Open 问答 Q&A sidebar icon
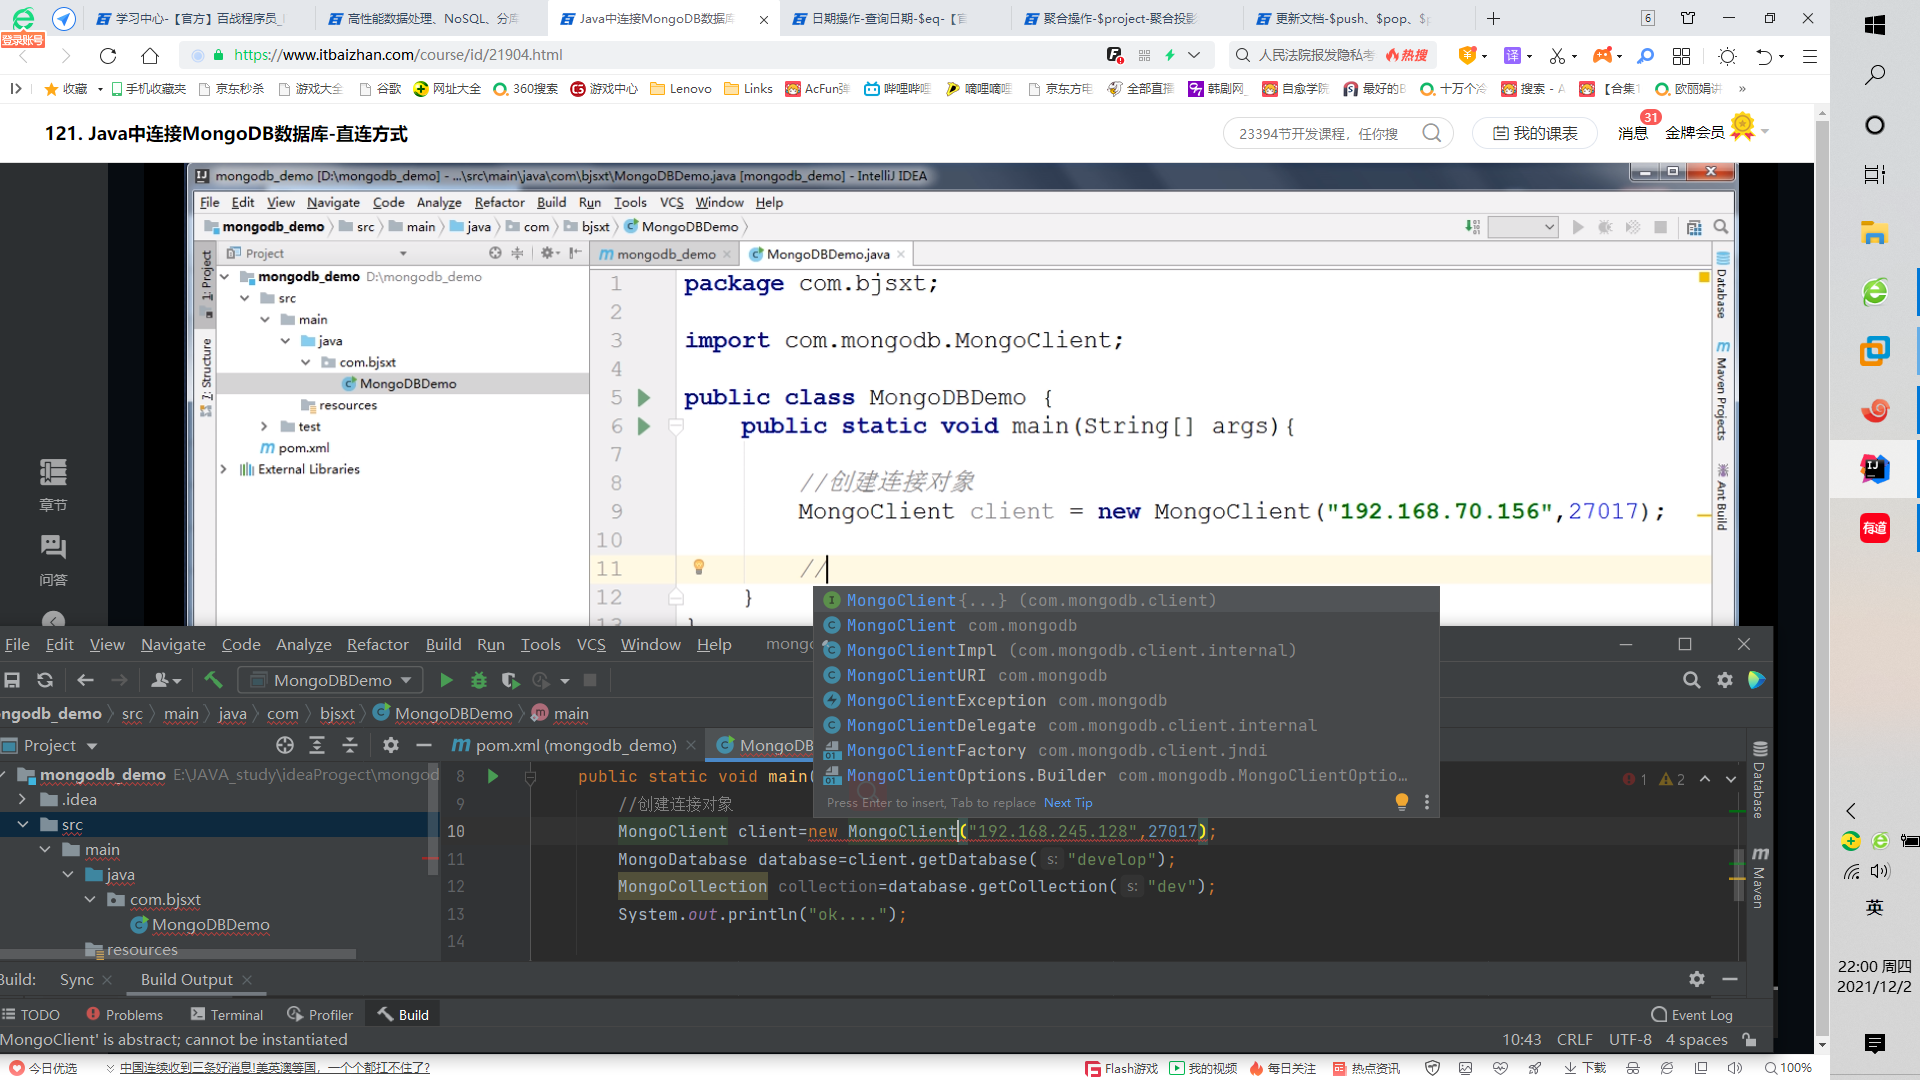 53,560
